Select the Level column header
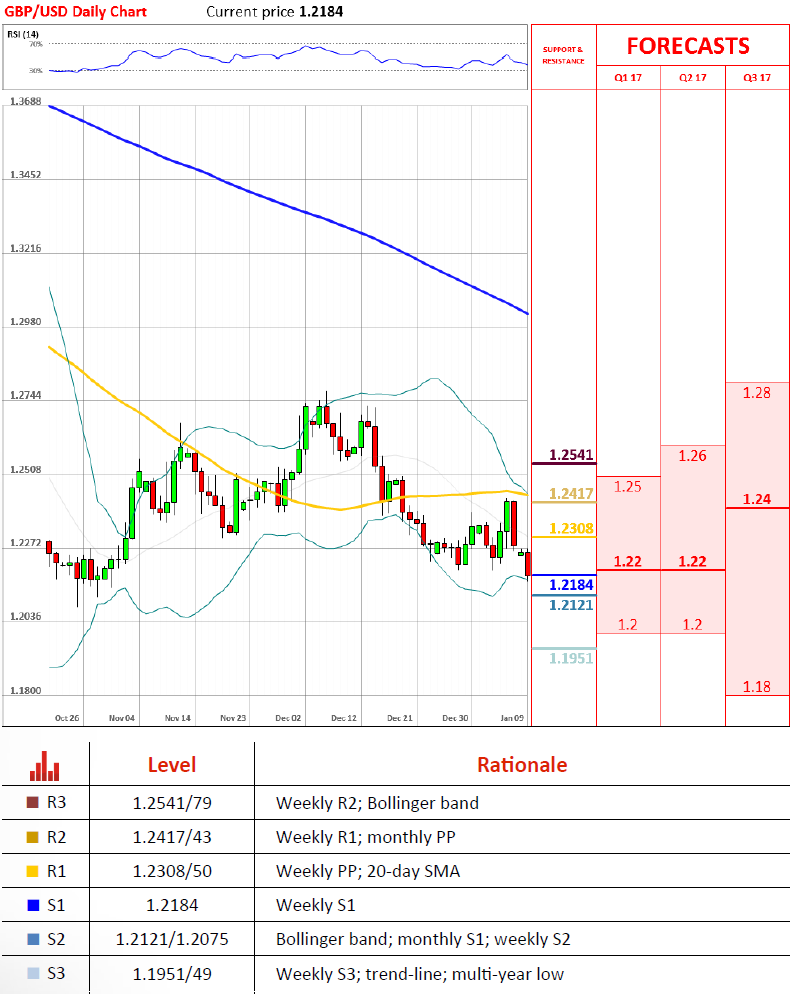This screenshot has width=797, height=994. click(x=172, y=765)
